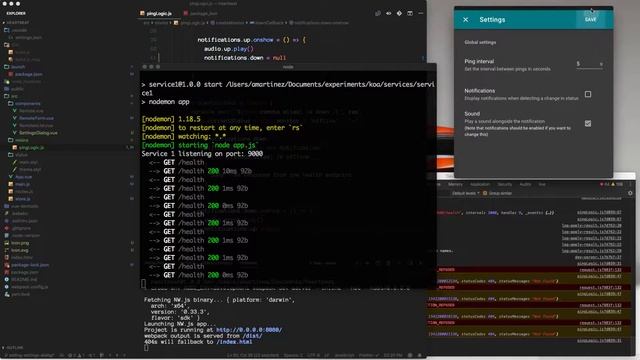The image size is (640, 360).
Task: Click the Vue icon beside SettingsDialog.vue
Action: (15, 133)
